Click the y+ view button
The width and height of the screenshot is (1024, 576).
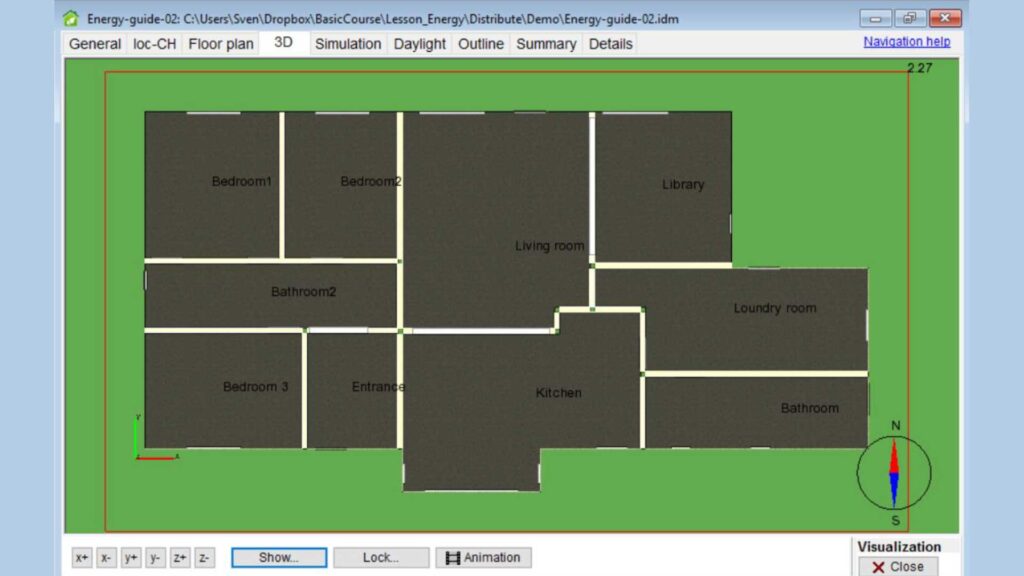pyautogui.click(x=131, y=558)
